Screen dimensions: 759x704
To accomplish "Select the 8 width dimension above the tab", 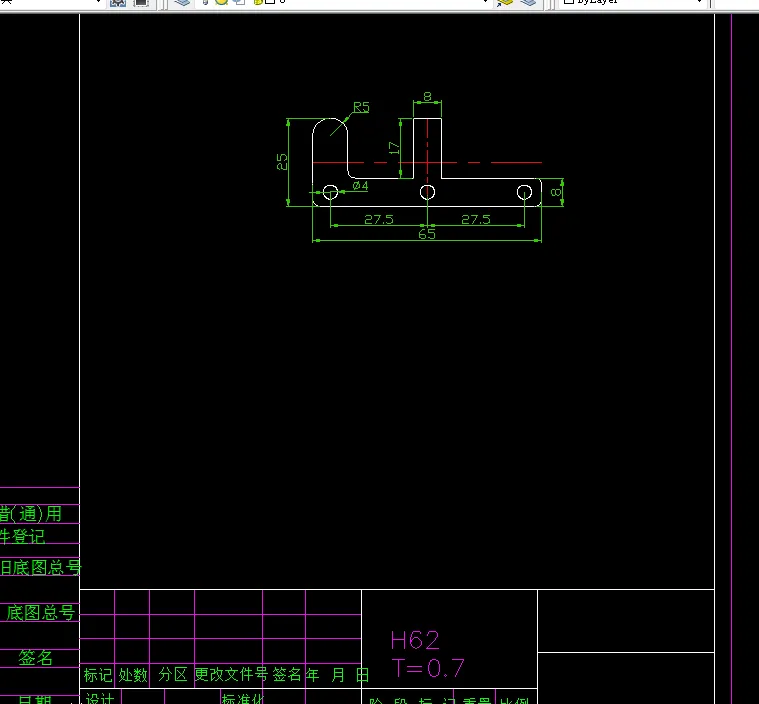I will pyautogui.click(x=427, y=96).
